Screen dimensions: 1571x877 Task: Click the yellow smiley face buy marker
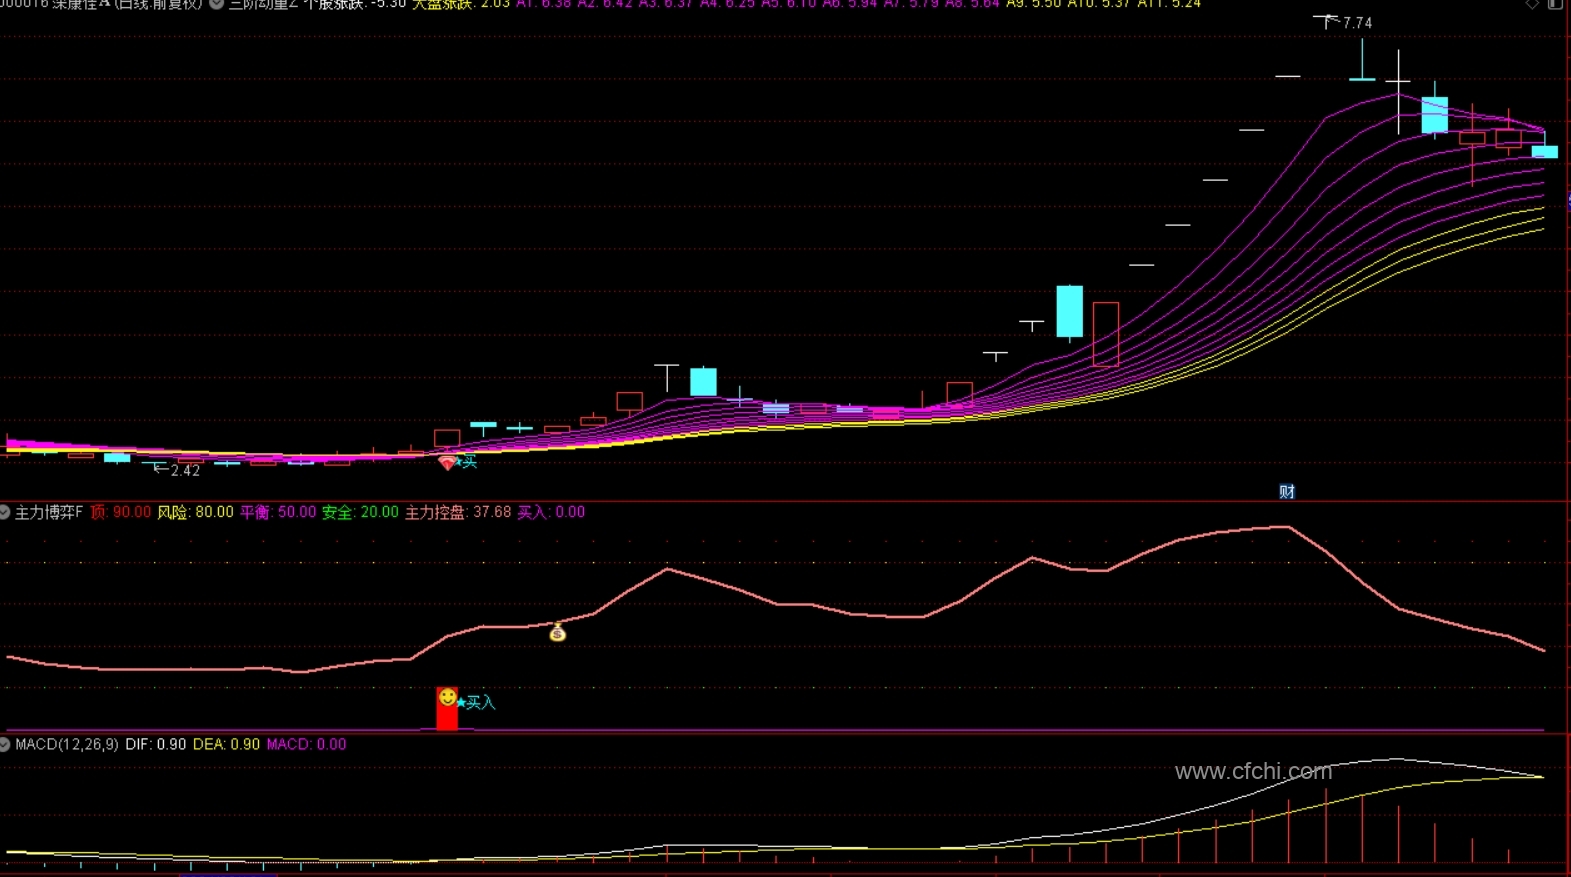447,697
